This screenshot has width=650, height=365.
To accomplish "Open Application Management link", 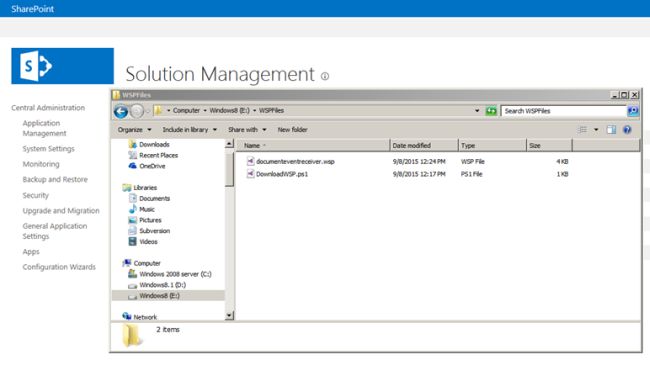I will (x=44, y=128).
